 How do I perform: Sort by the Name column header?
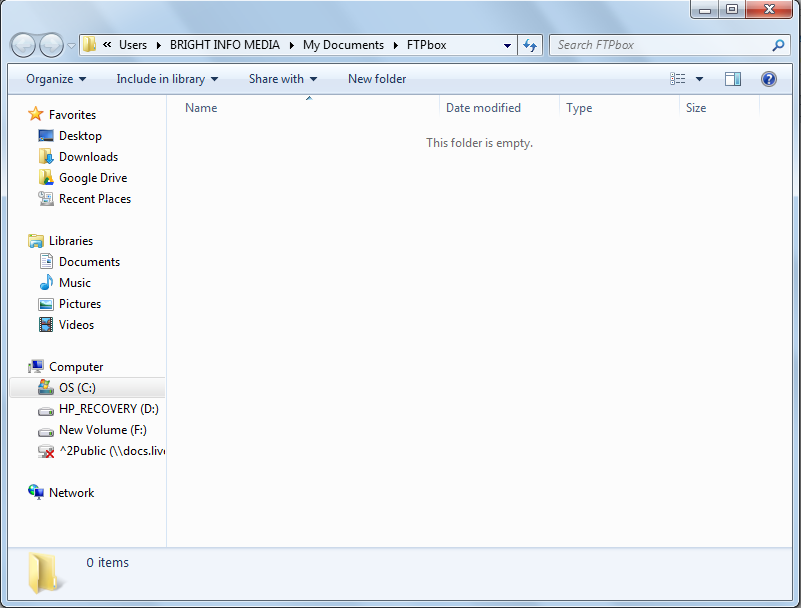303,108
